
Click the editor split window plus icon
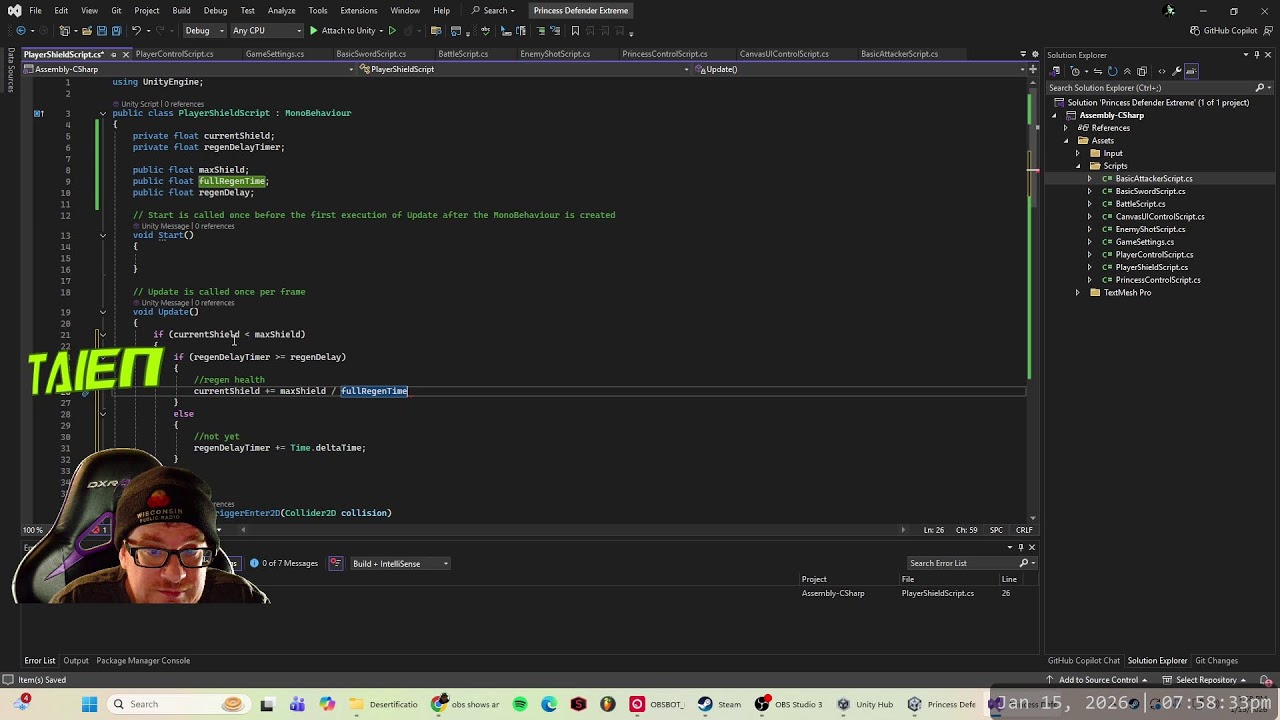[x=1033, y=69]
